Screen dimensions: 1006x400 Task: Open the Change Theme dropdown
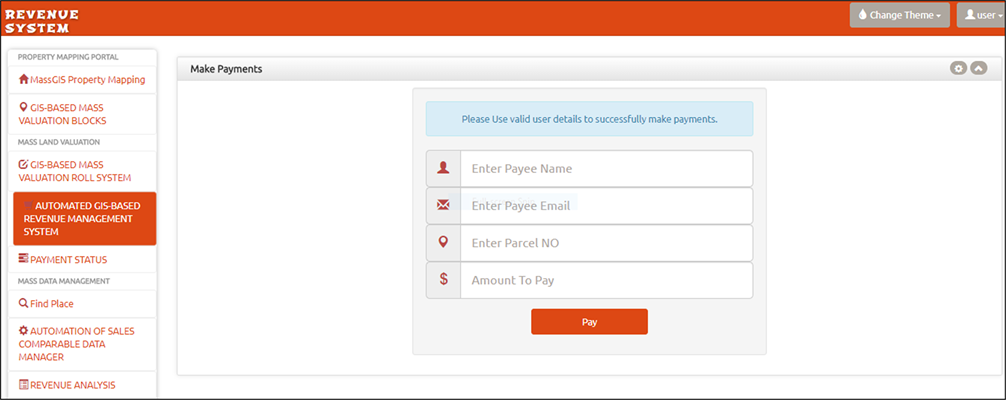[899, 15]
